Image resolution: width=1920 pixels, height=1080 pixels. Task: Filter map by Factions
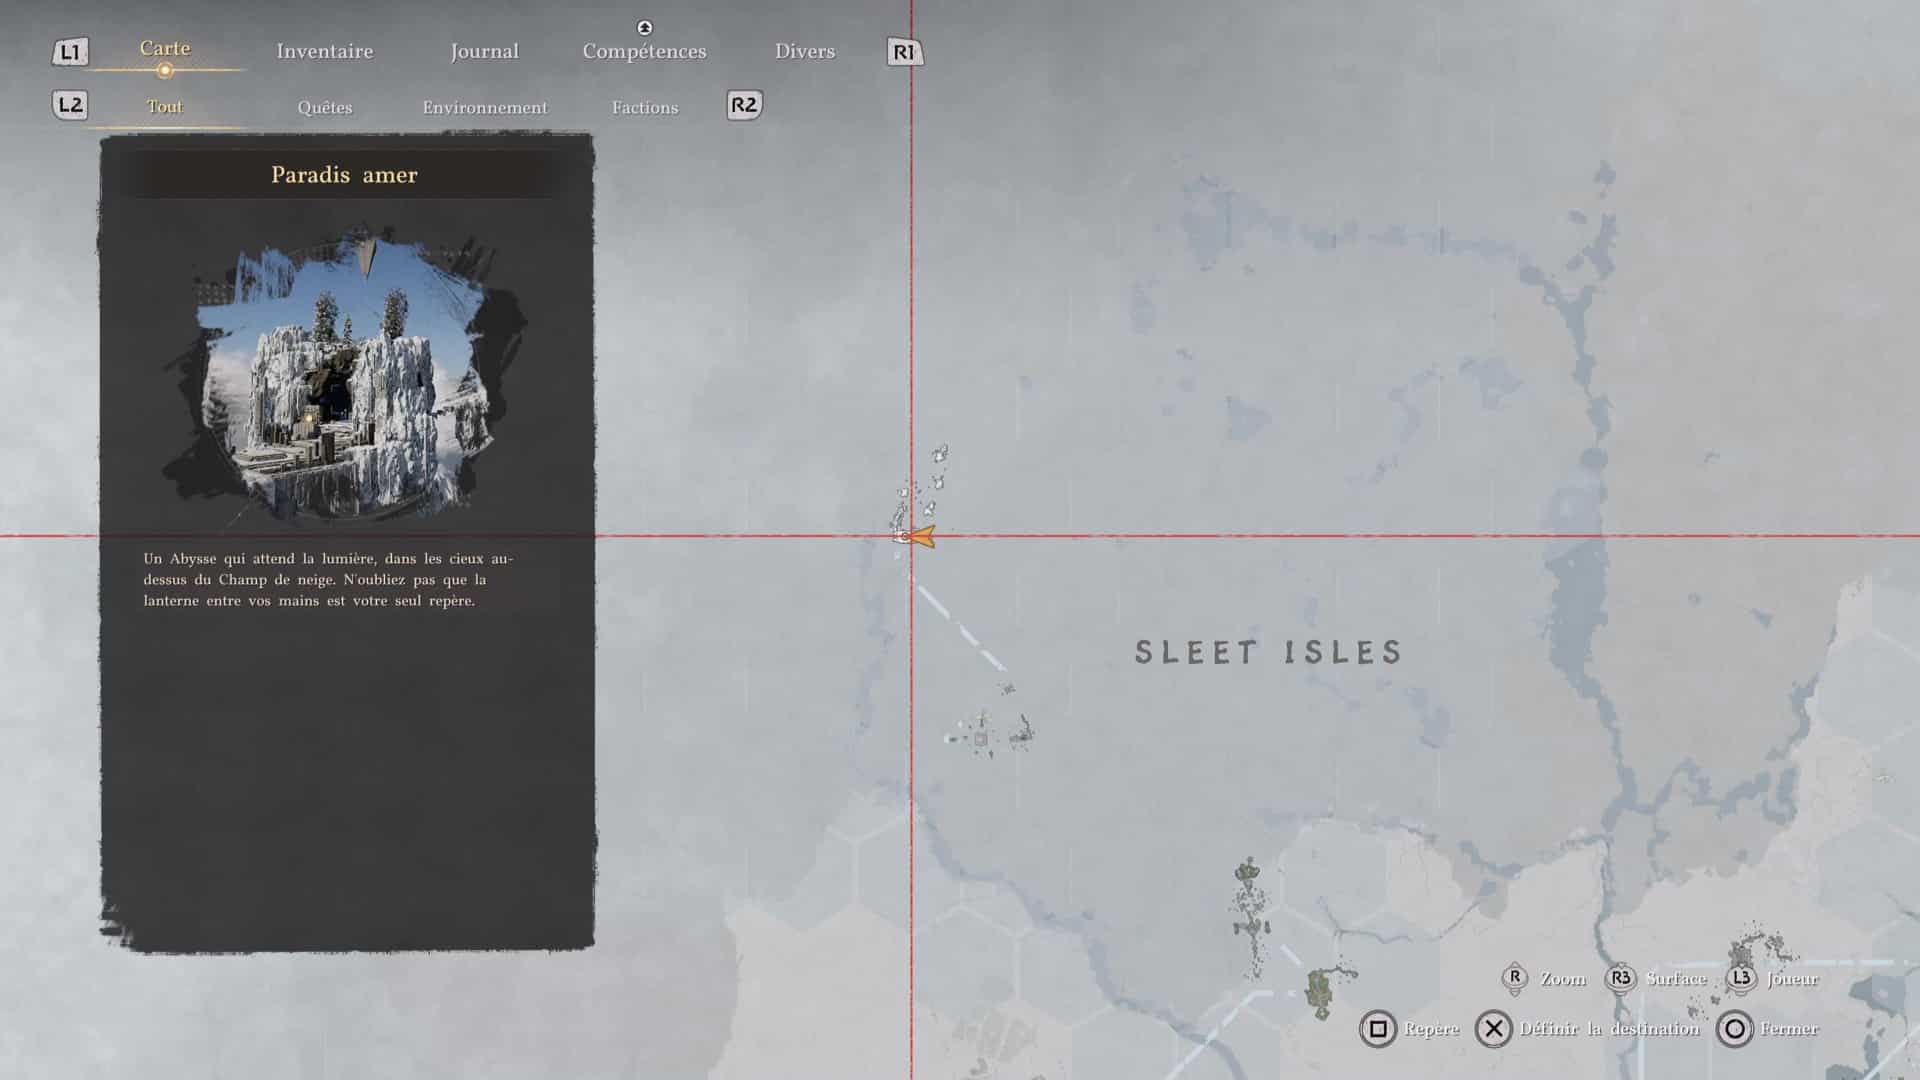644,107
